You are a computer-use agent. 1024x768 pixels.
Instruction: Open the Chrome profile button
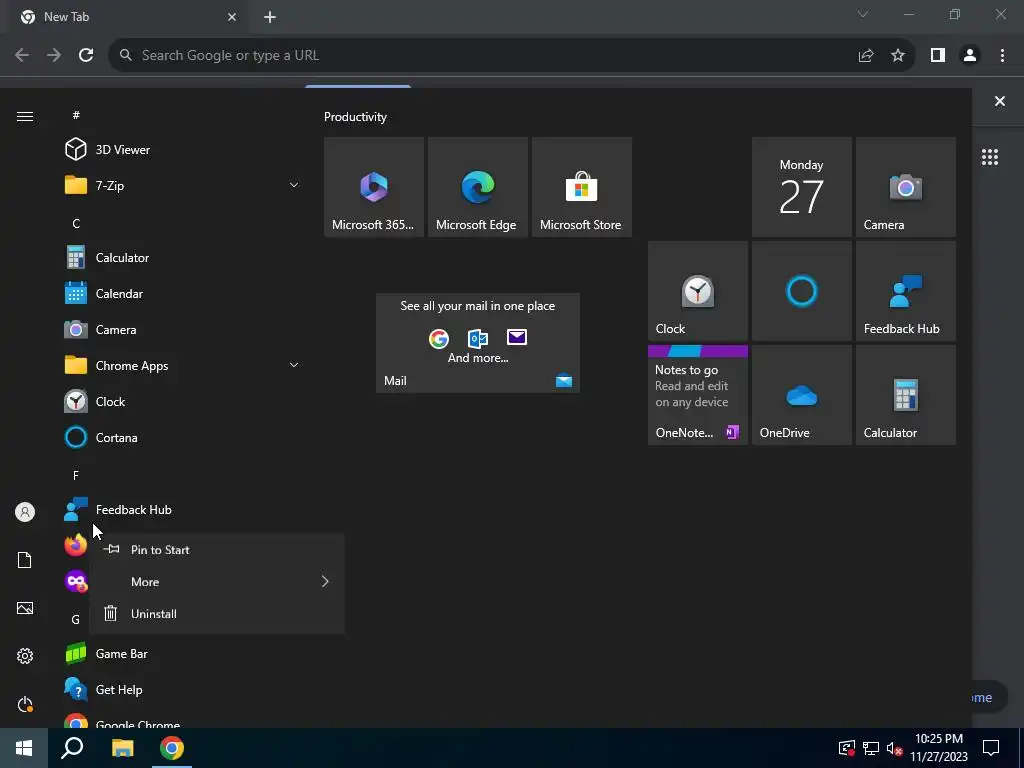(x=970, y=56)
